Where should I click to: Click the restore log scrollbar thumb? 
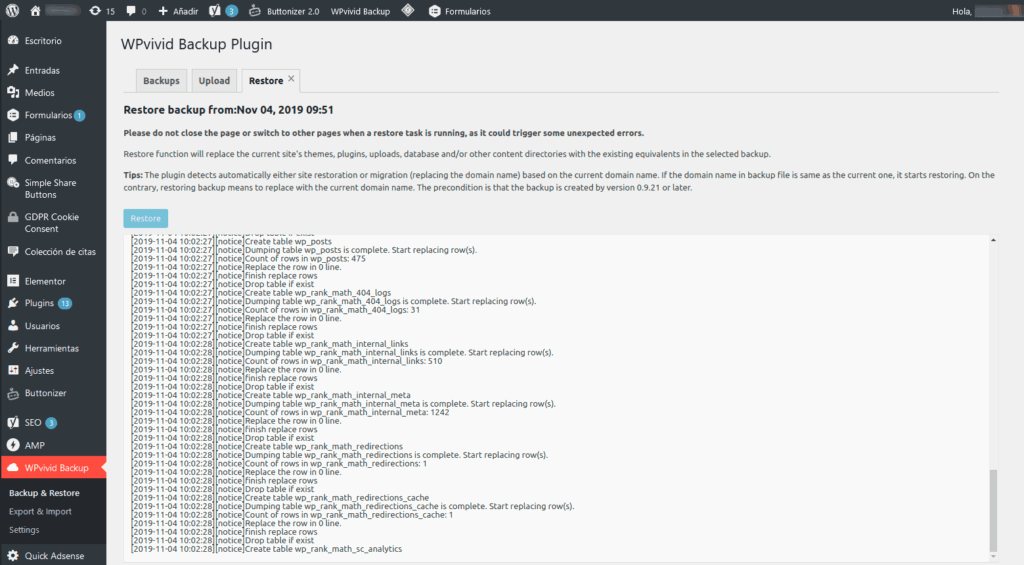(x=992, y=510)
